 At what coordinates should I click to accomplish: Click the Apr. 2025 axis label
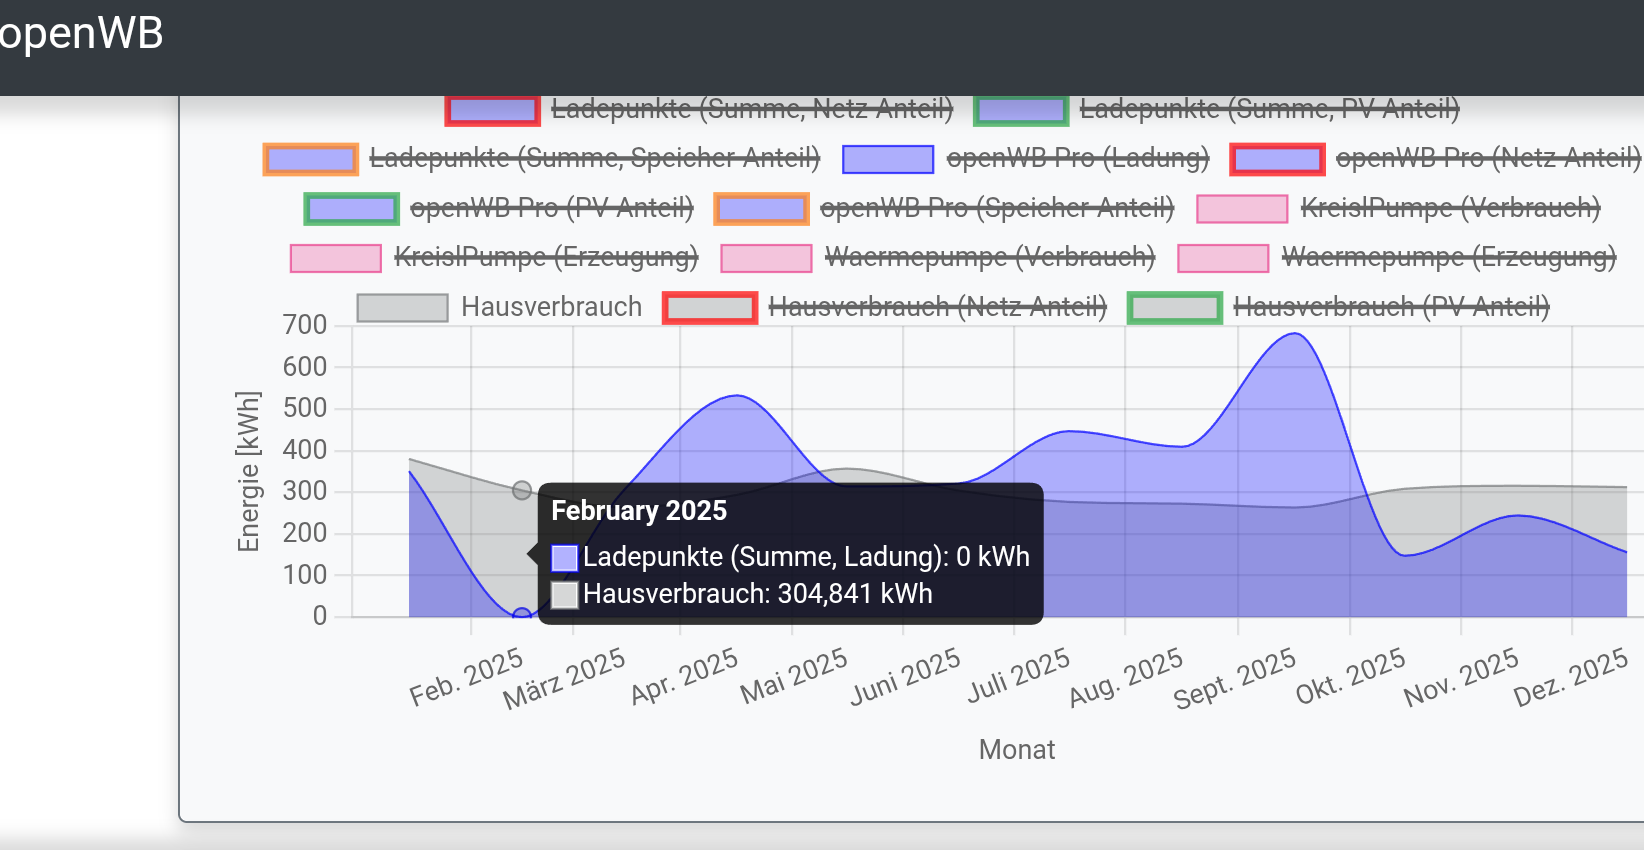tap(684, 676)
